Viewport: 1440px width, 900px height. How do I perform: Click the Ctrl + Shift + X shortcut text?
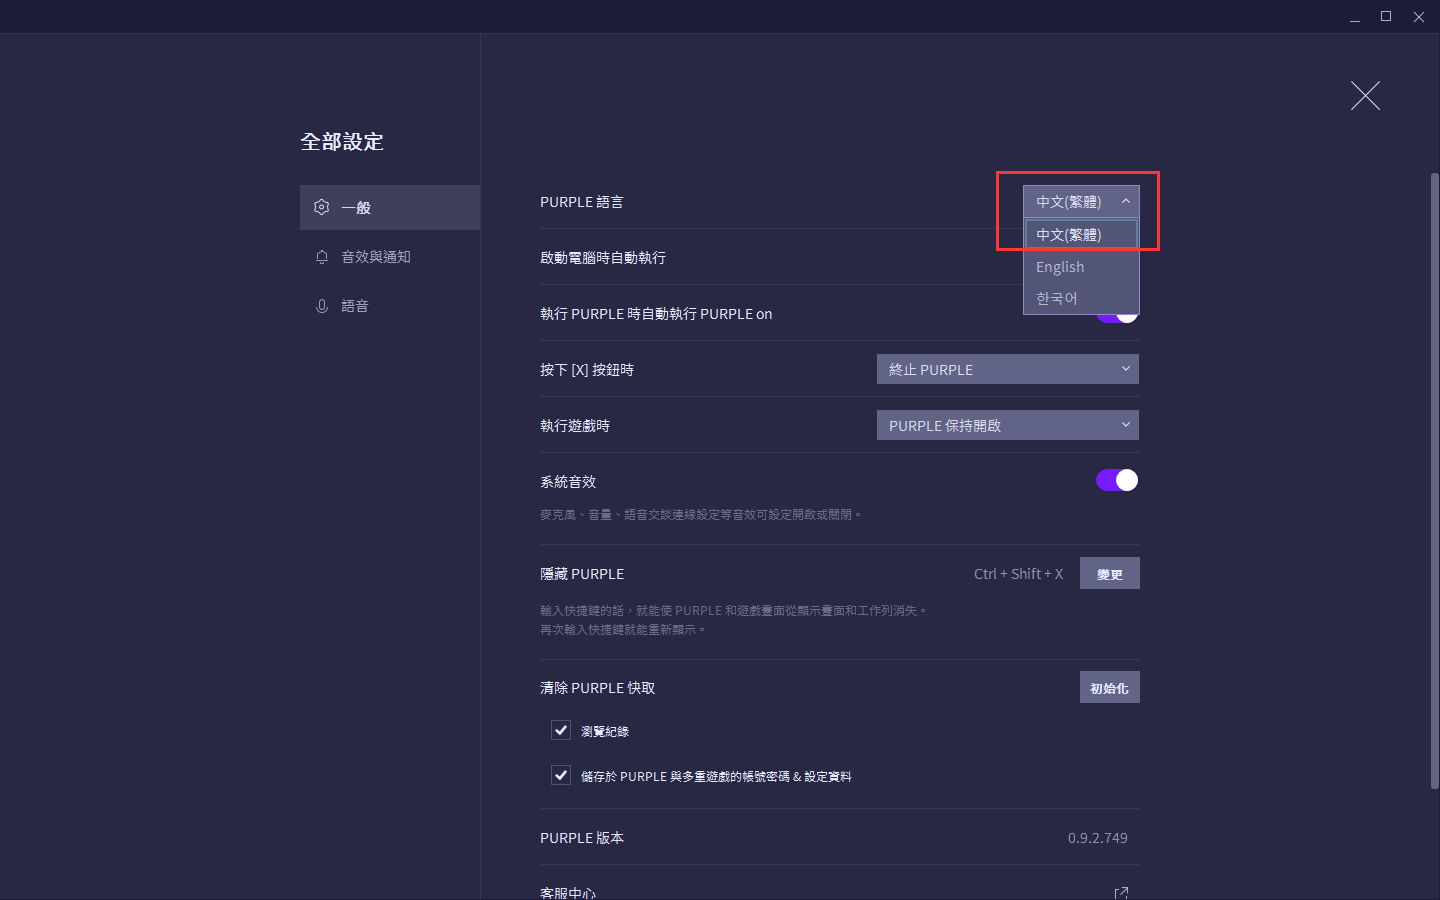click(x=1018, y=574)
